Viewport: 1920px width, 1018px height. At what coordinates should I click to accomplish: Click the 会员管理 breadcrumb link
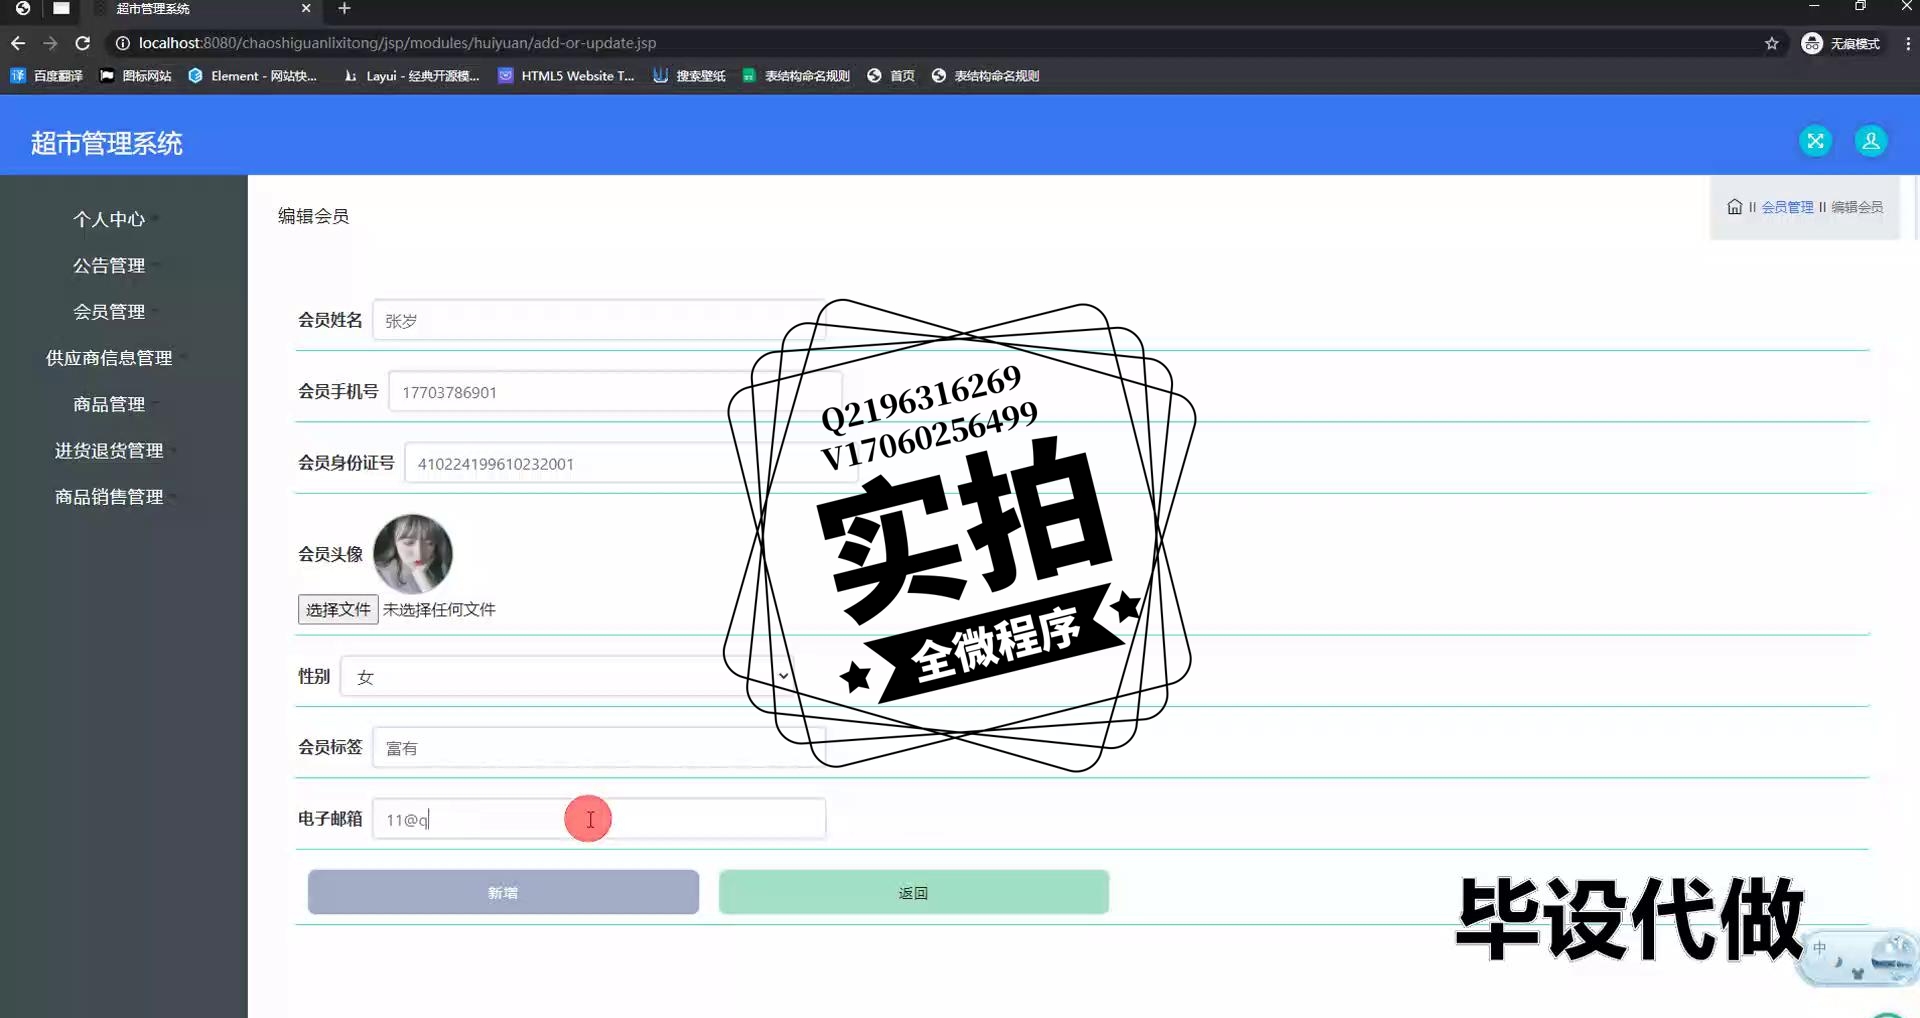pos(1787,207)
